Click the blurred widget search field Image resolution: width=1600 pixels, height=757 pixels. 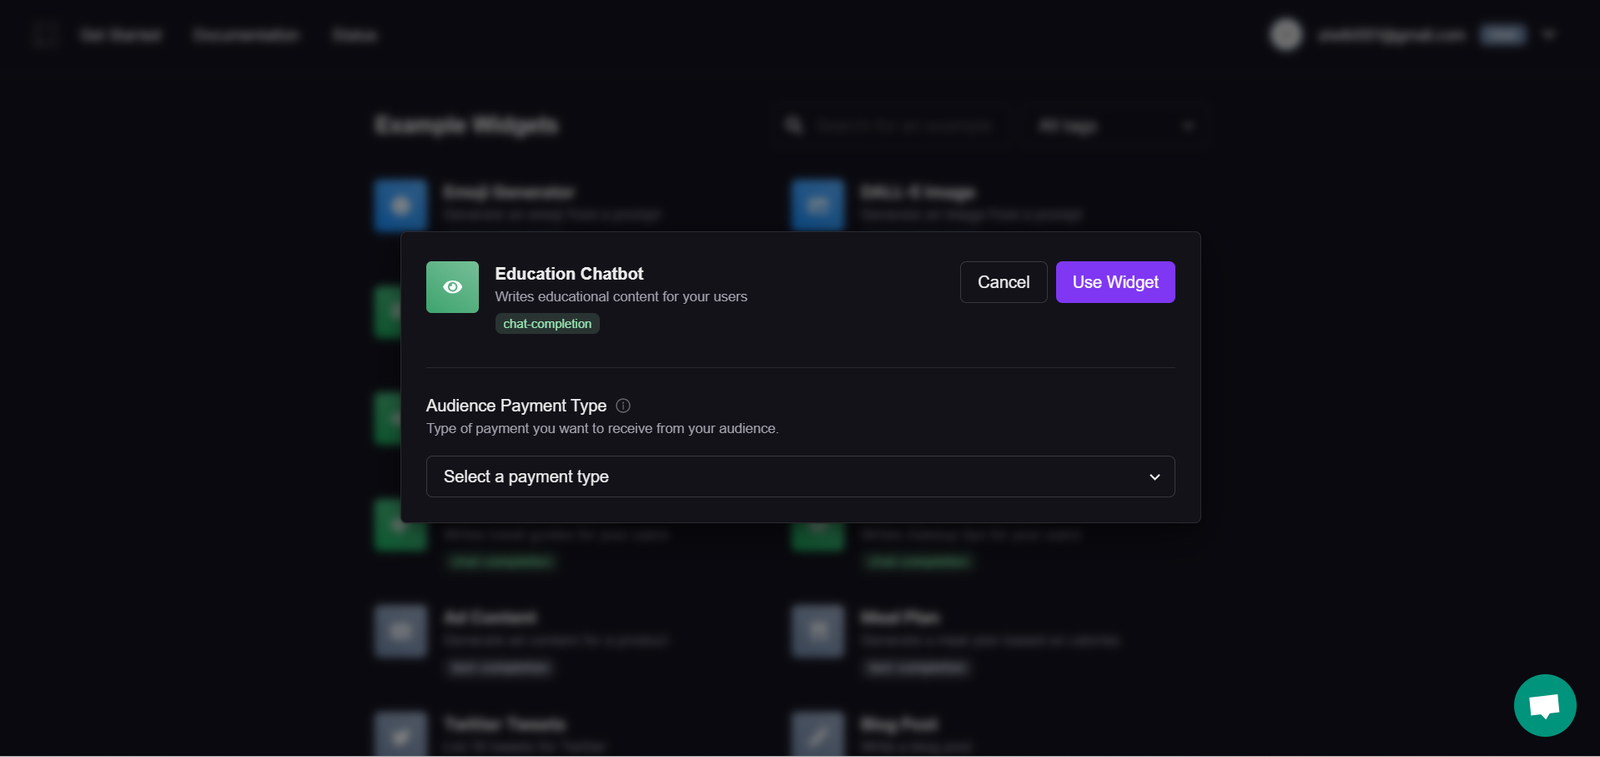tap(893, 126)
